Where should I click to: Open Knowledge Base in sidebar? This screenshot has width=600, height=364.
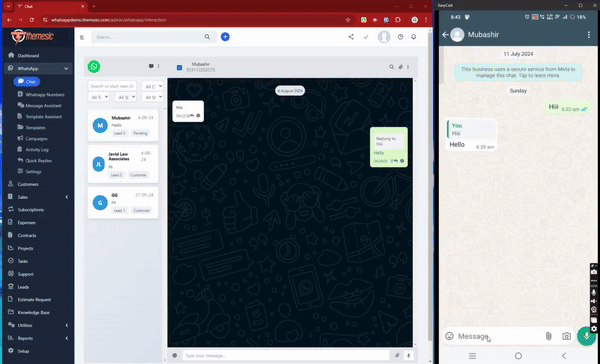click(33, 313)
